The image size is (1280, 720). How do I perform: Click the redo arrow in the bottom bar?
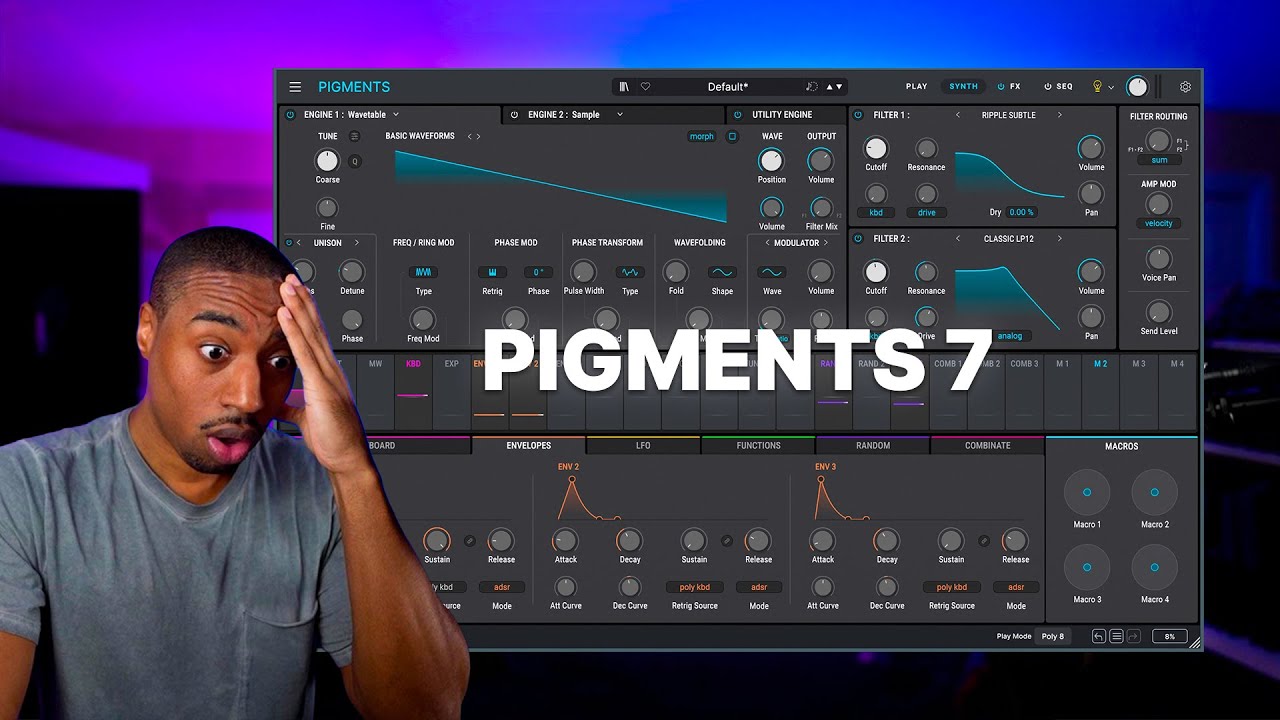(1135, 636)
